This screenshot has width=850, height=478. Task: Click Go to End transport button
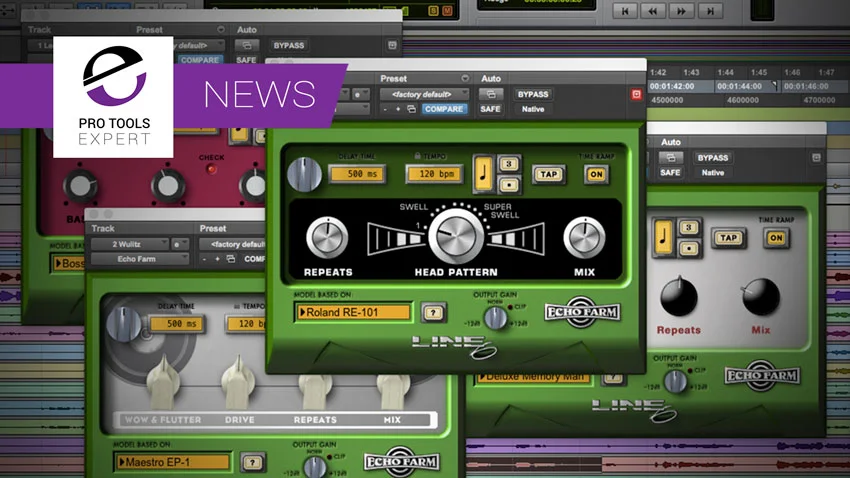710,10
